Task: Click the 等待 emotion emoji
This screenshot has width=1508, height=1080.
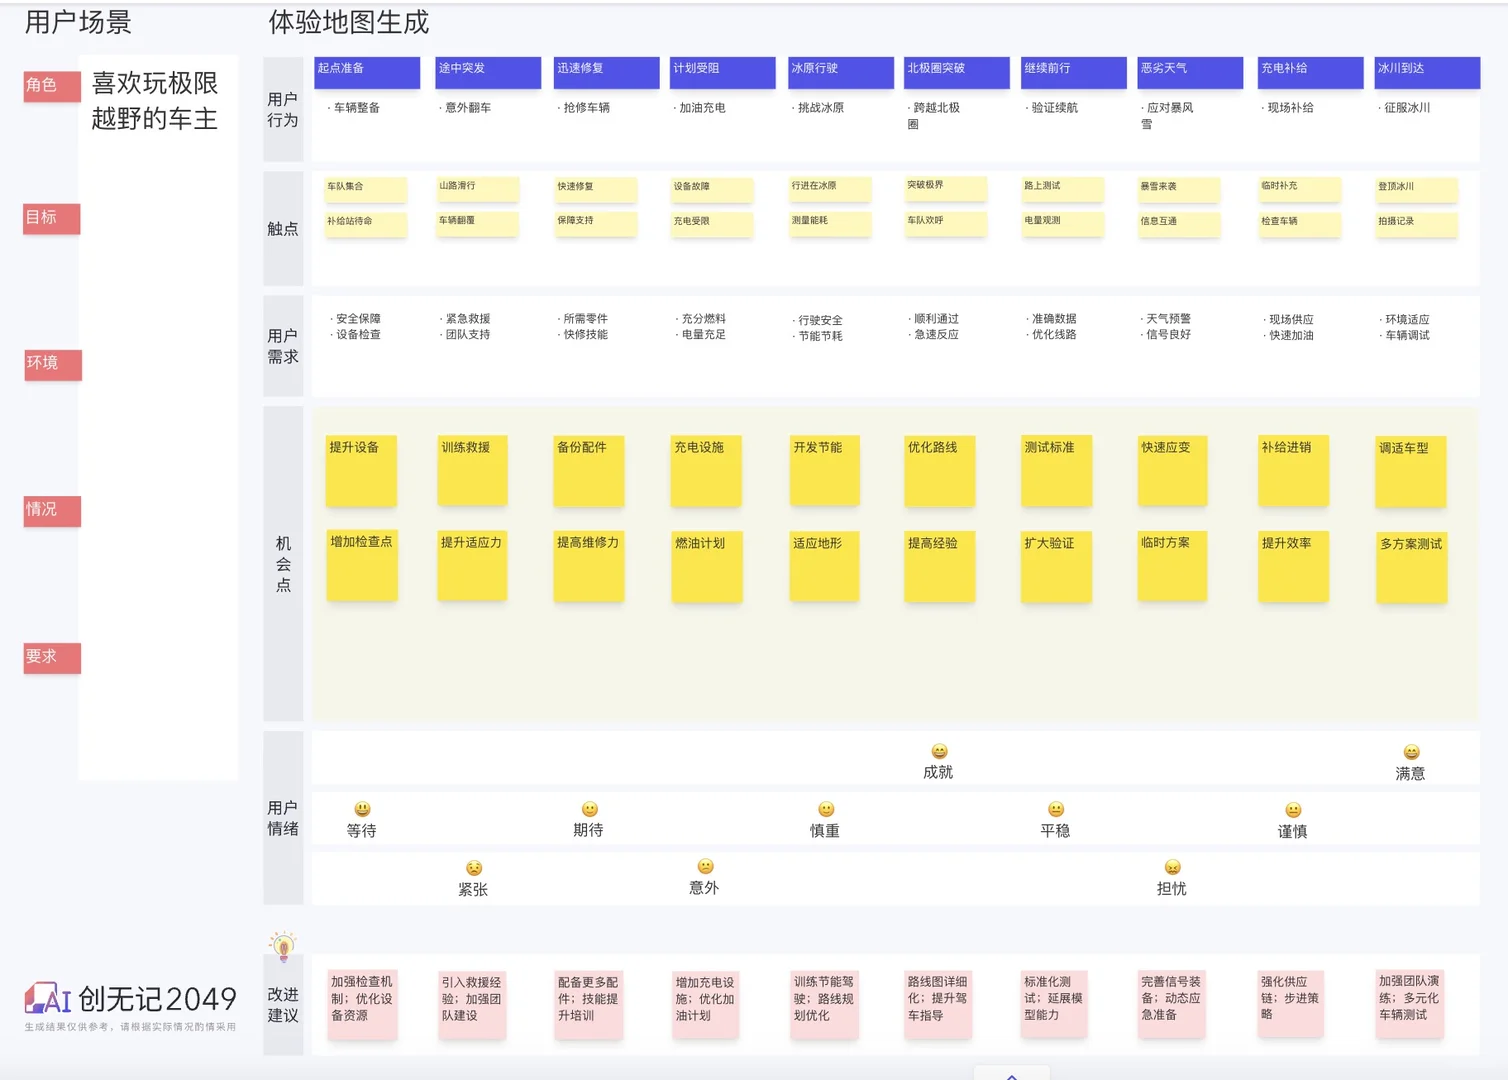Action: tap(362, 809)
